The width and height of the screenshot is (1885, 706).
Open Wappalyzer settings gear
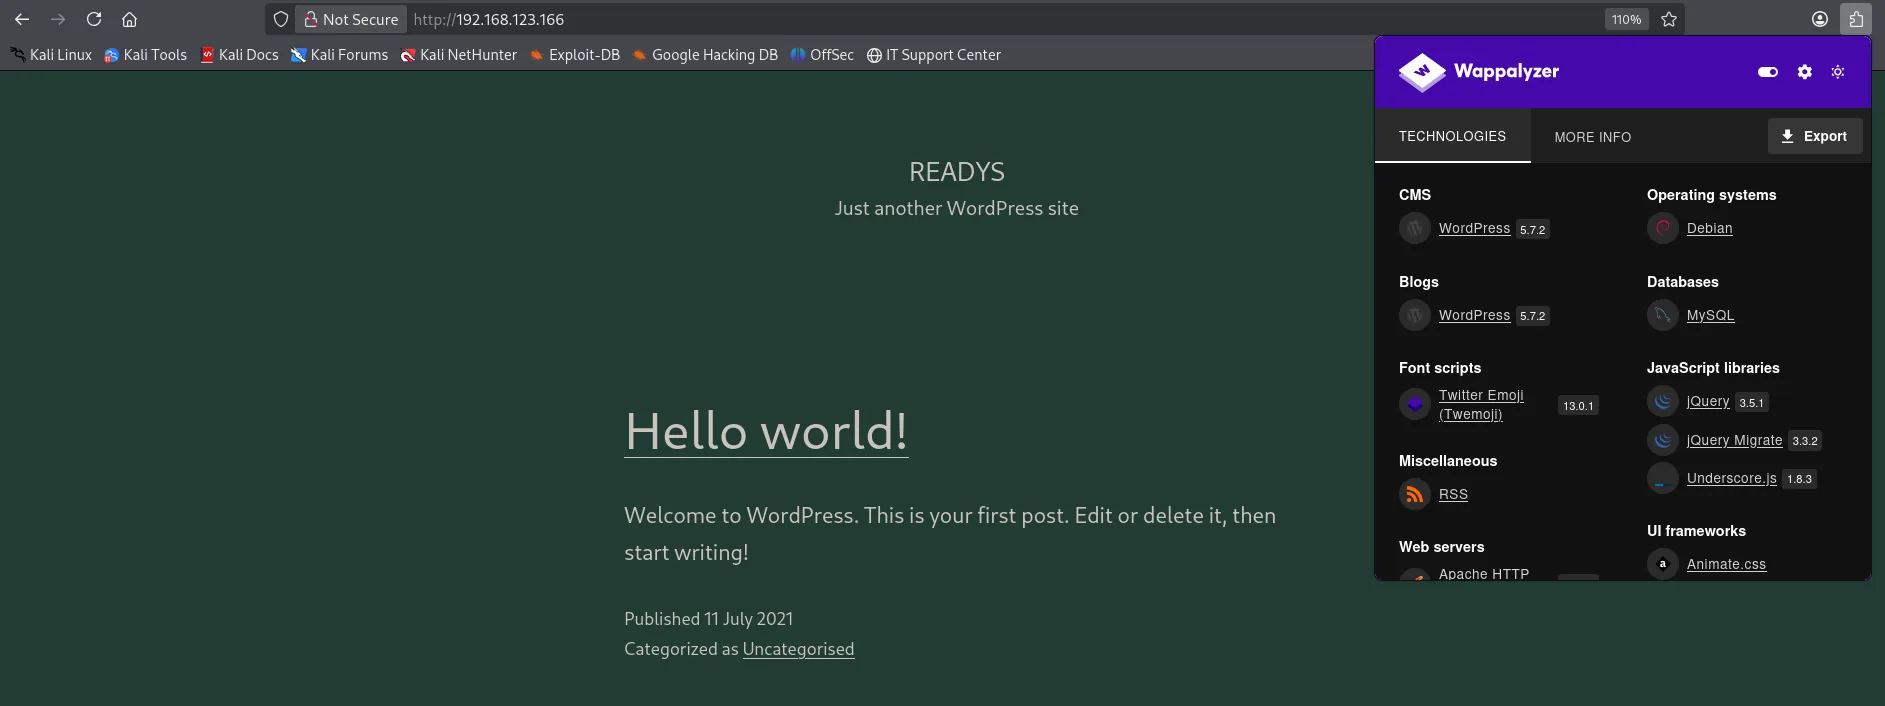(x=1805, y=72)
